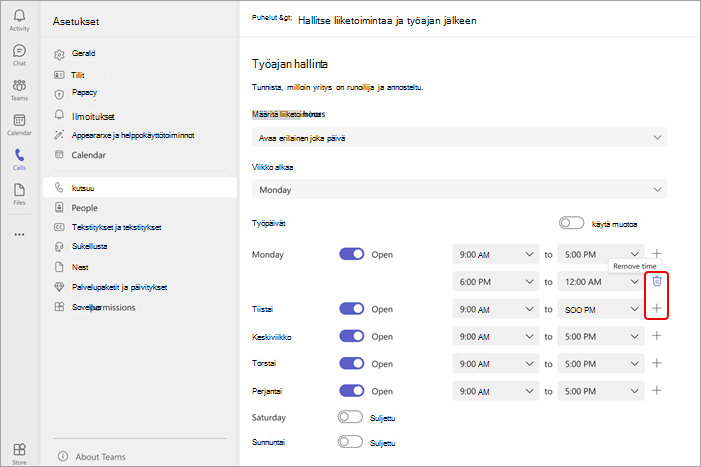Click the Puhelut breadcrumb link
The image size is (701, 467).
(272, 17)
